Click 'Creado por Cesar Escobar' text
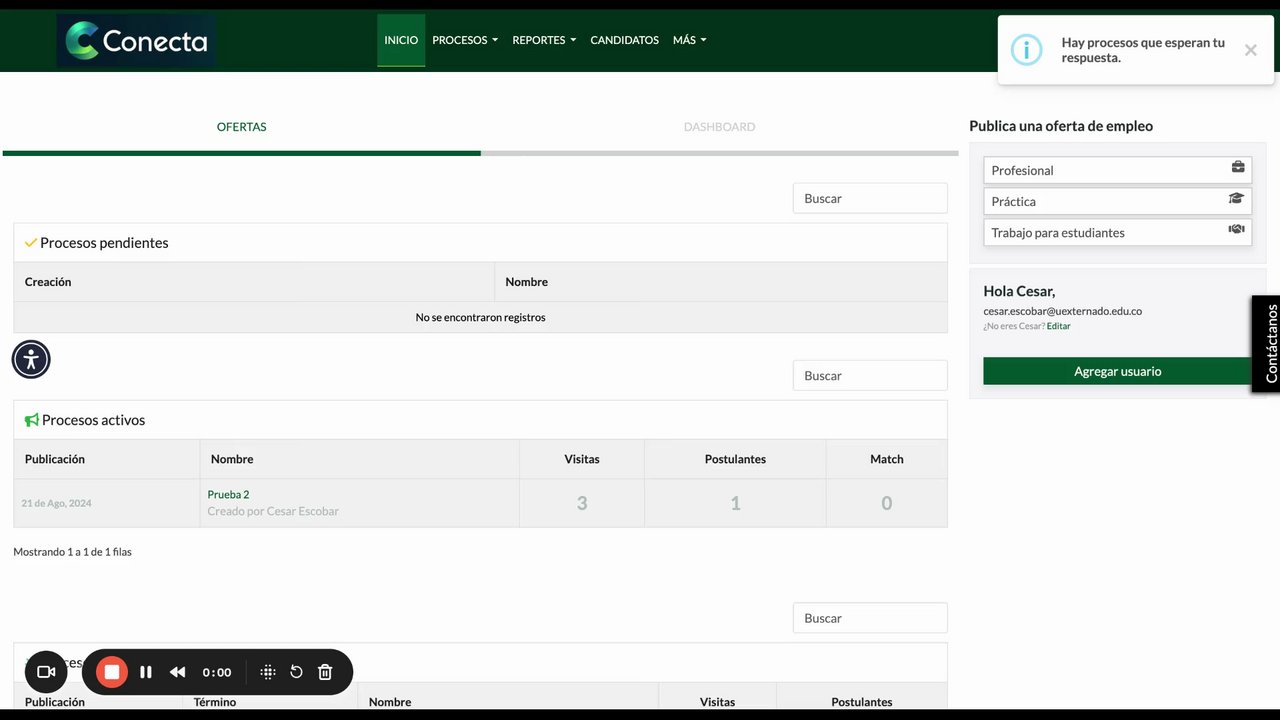The height and width of the screenshot is (720, 1280). 273,511
